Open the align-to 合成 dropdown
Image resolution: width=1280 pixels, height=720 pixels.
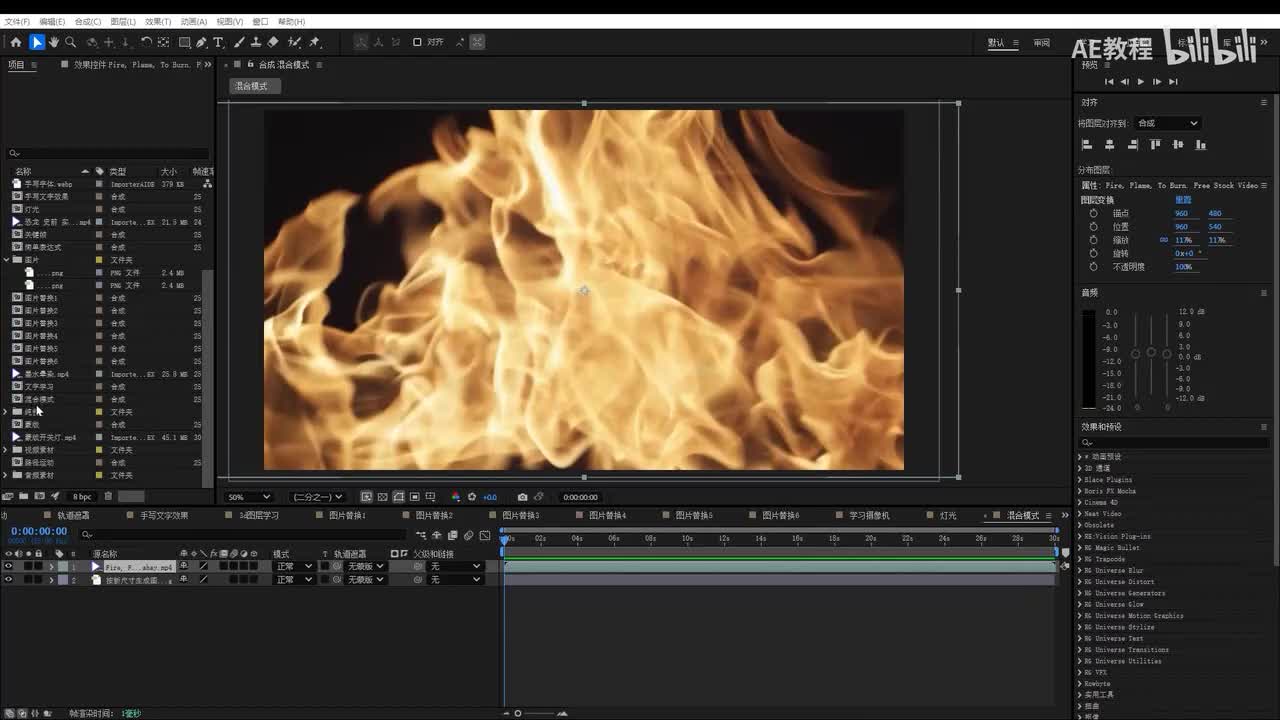1167,123
